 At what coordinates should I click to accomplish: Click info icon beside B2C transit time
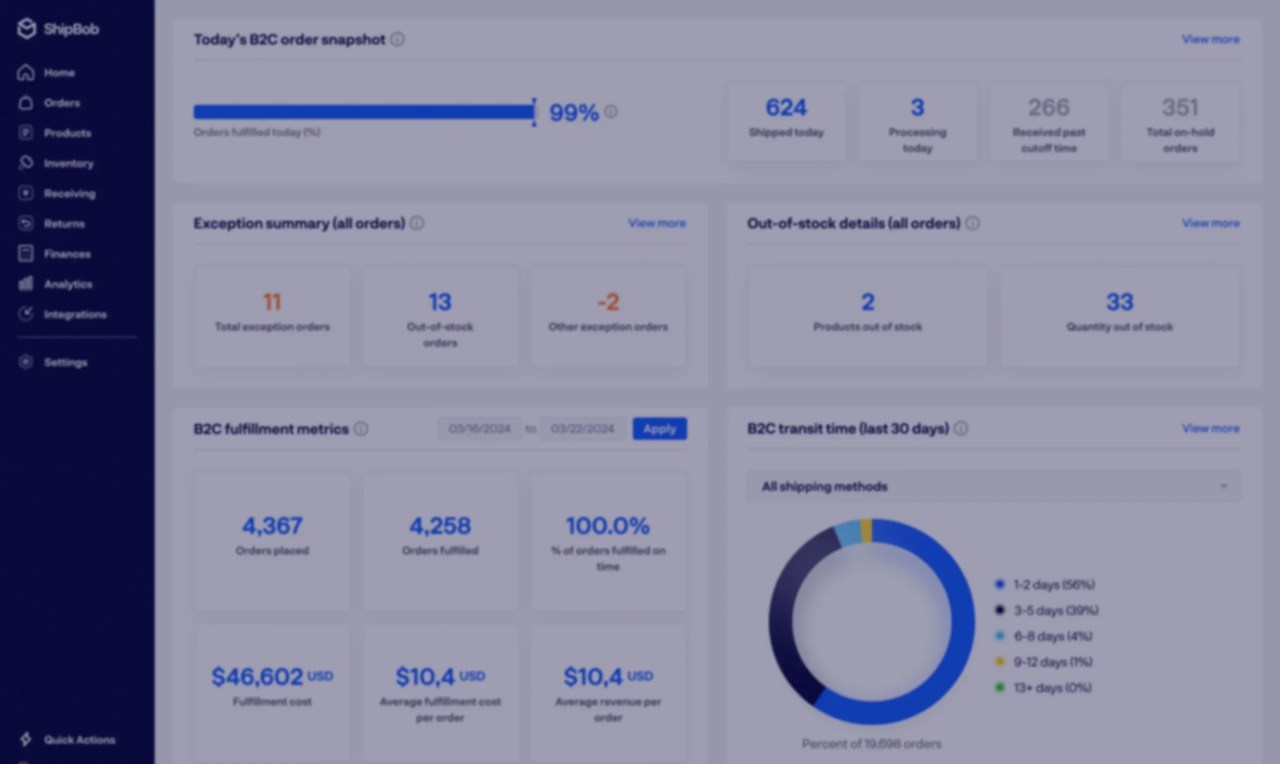tap(961, 428)
